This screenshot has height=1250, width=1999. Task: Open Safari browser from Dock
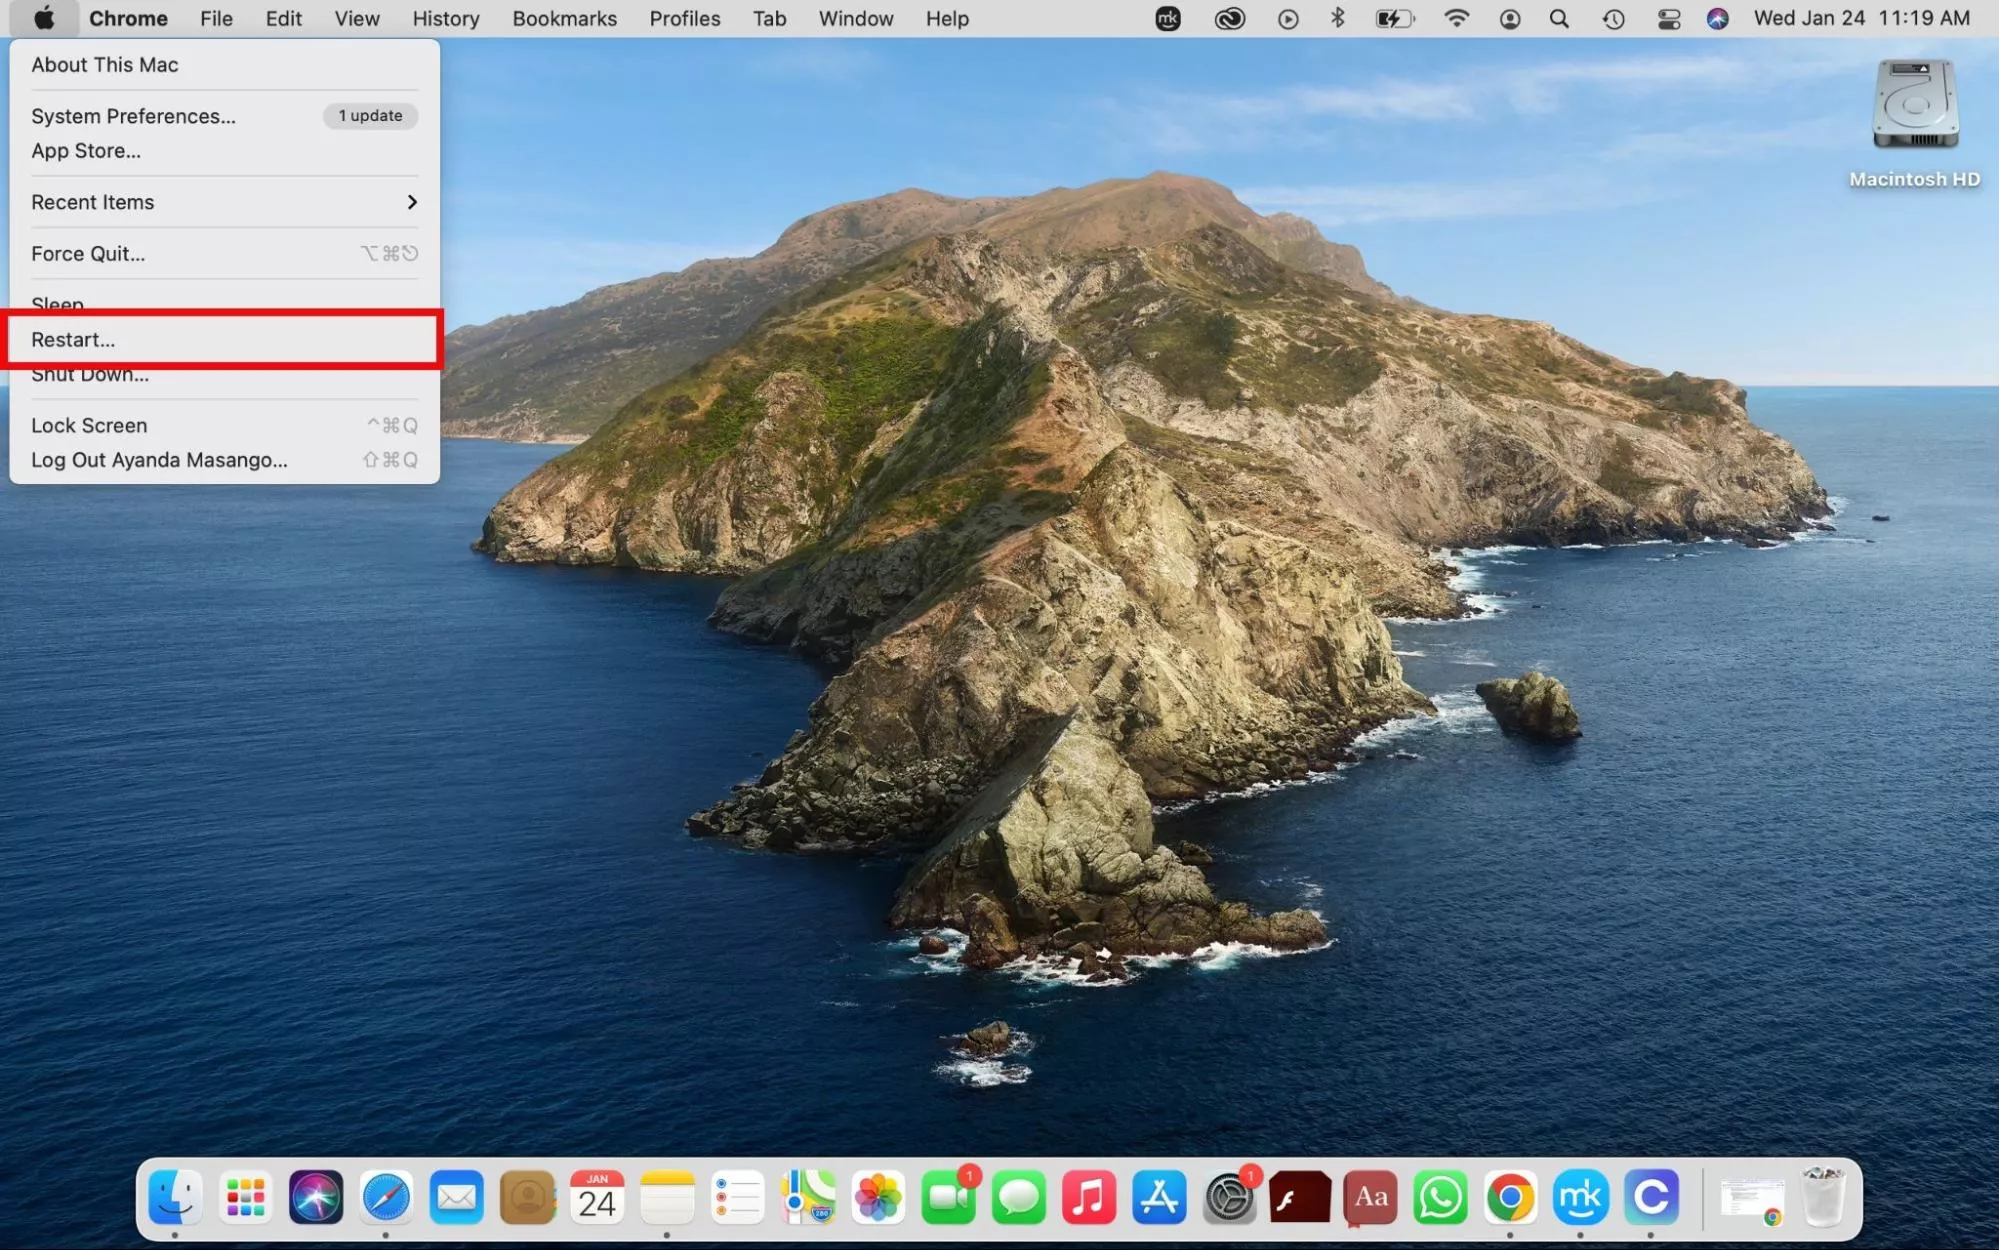[385, 1195]
